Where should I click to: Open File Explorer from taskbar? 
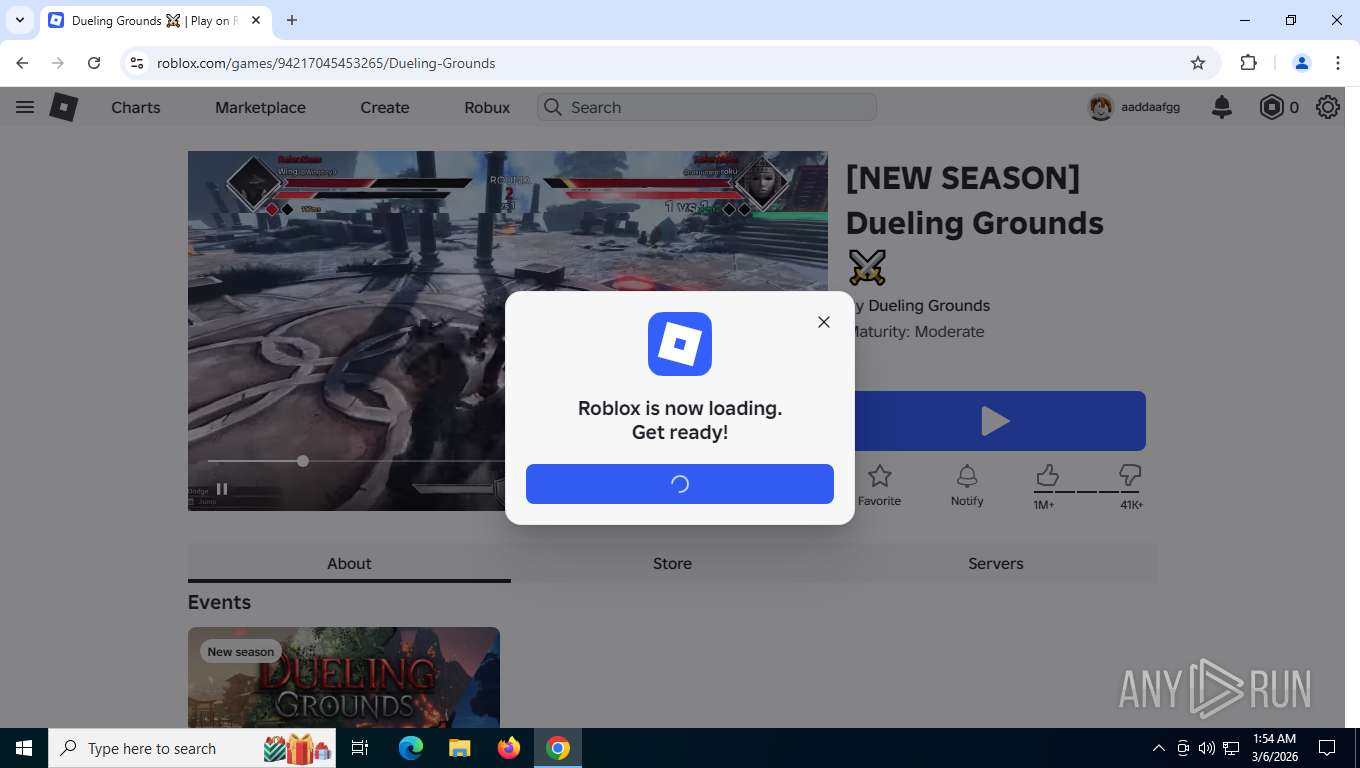[x=459, y=748]
